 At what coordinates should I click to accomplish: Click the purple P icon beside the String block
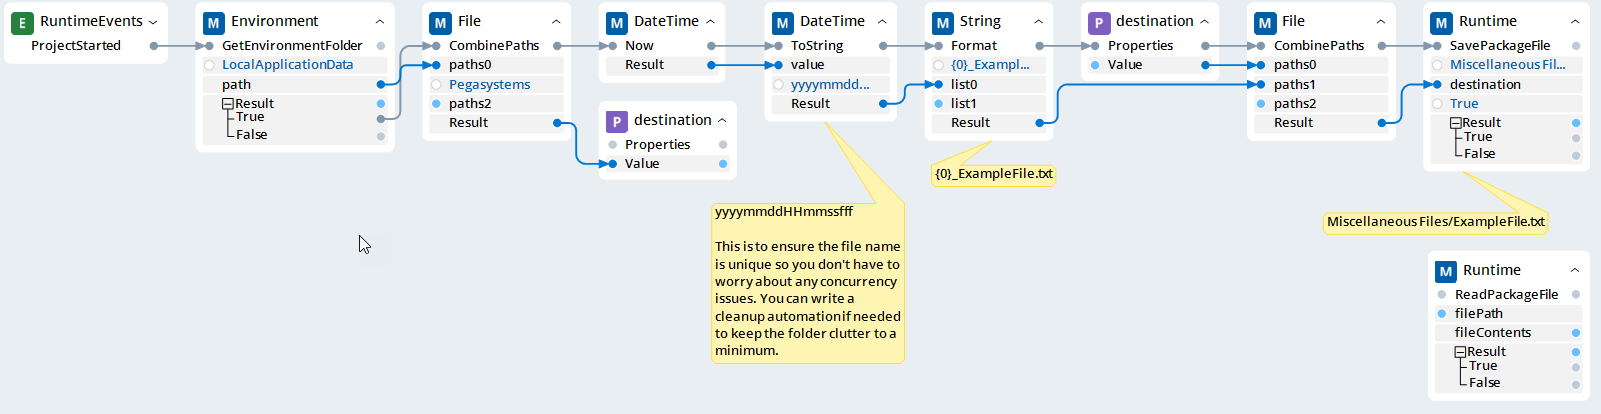point(1099,22)
